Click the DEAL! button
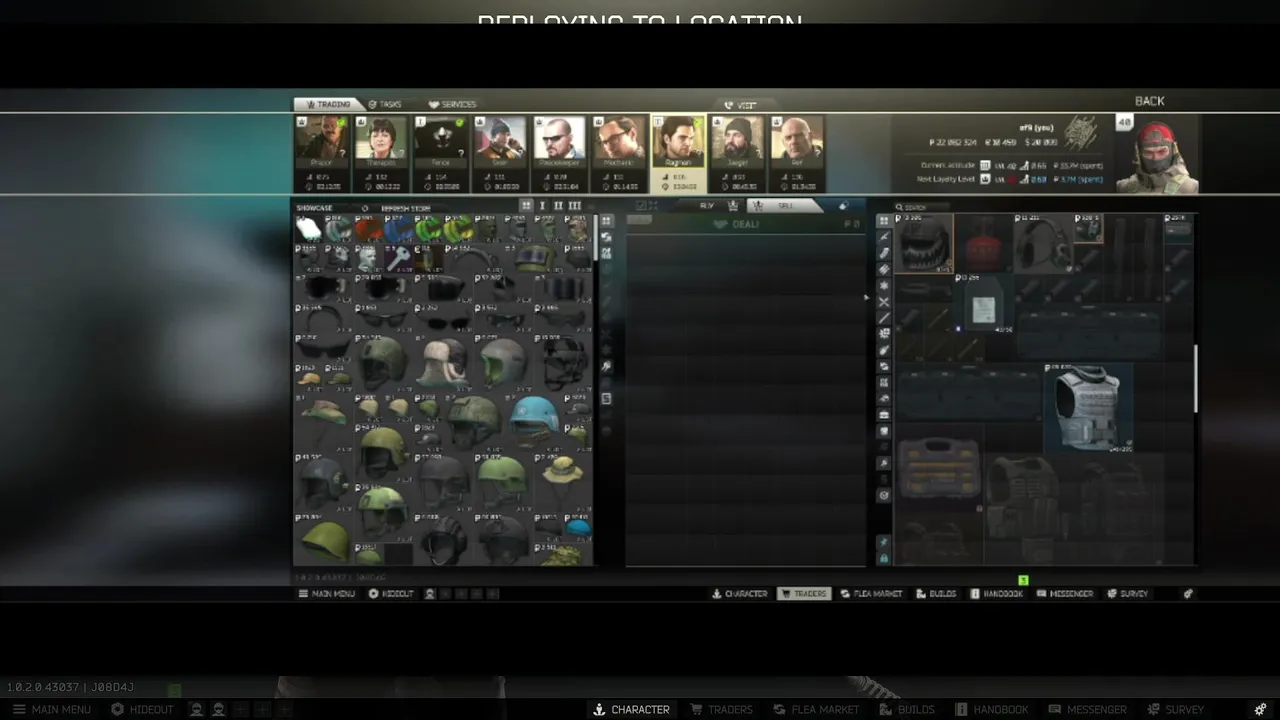The height and width of the screenshot is (720, 1280). (x=736, y=225)
